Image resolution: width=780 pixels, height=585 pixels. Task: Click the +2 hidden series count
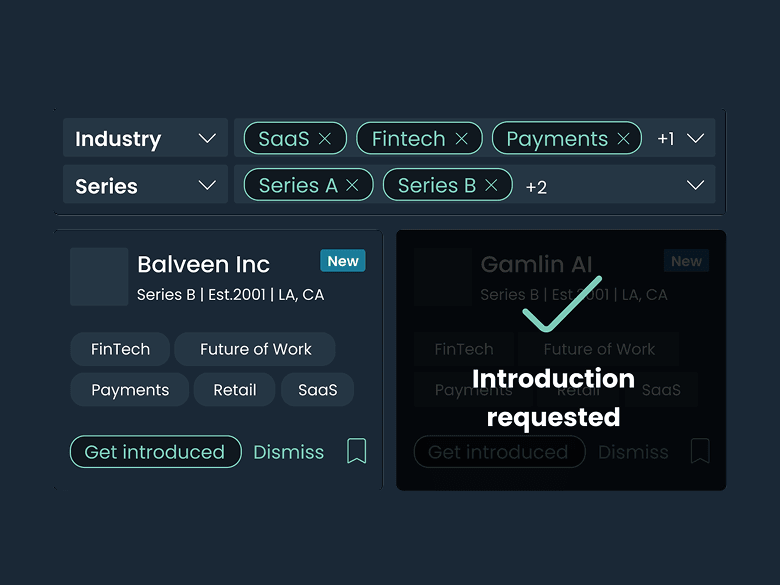[536, 187]
